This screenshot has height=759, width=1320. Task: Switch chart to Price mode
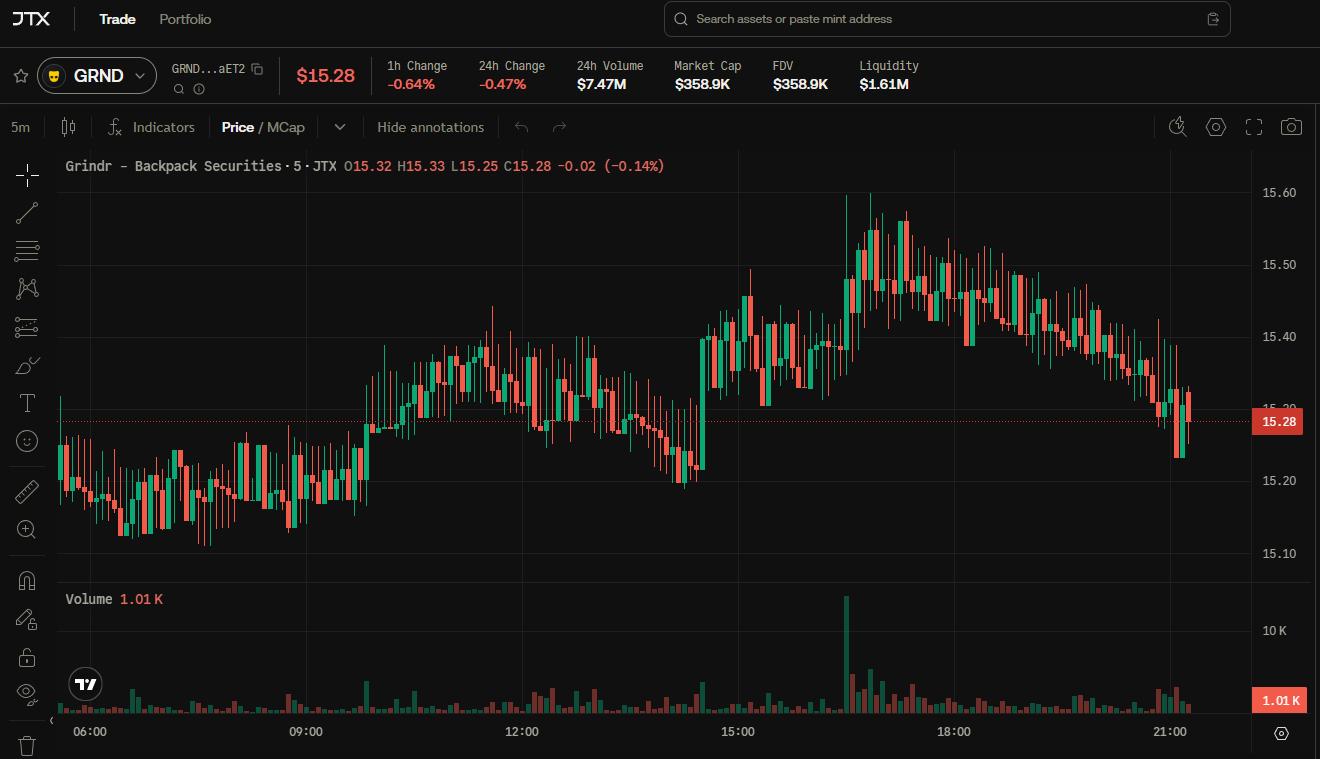(238, 127)
